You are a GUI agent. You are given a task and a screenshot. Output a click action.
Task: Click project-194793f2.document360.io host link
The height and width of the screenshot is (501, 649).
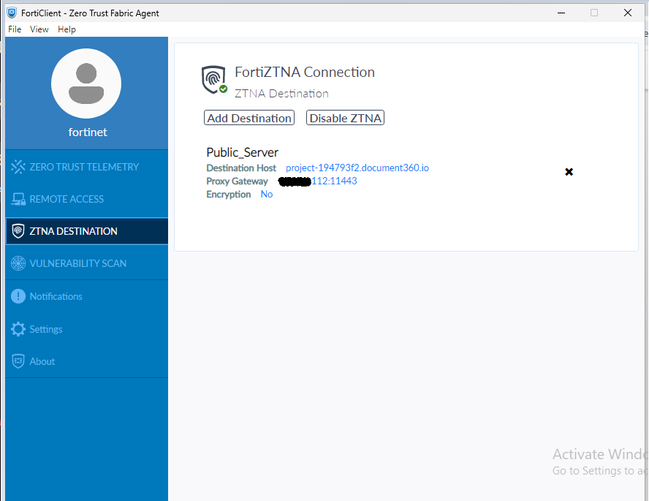click(x=357, y=168)
